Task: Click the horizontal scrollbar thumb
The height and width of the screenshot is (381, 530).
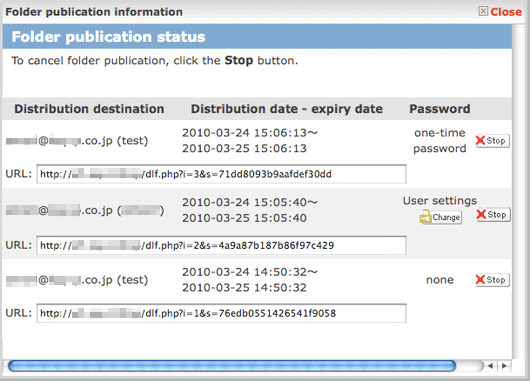Action: point(232,365)
